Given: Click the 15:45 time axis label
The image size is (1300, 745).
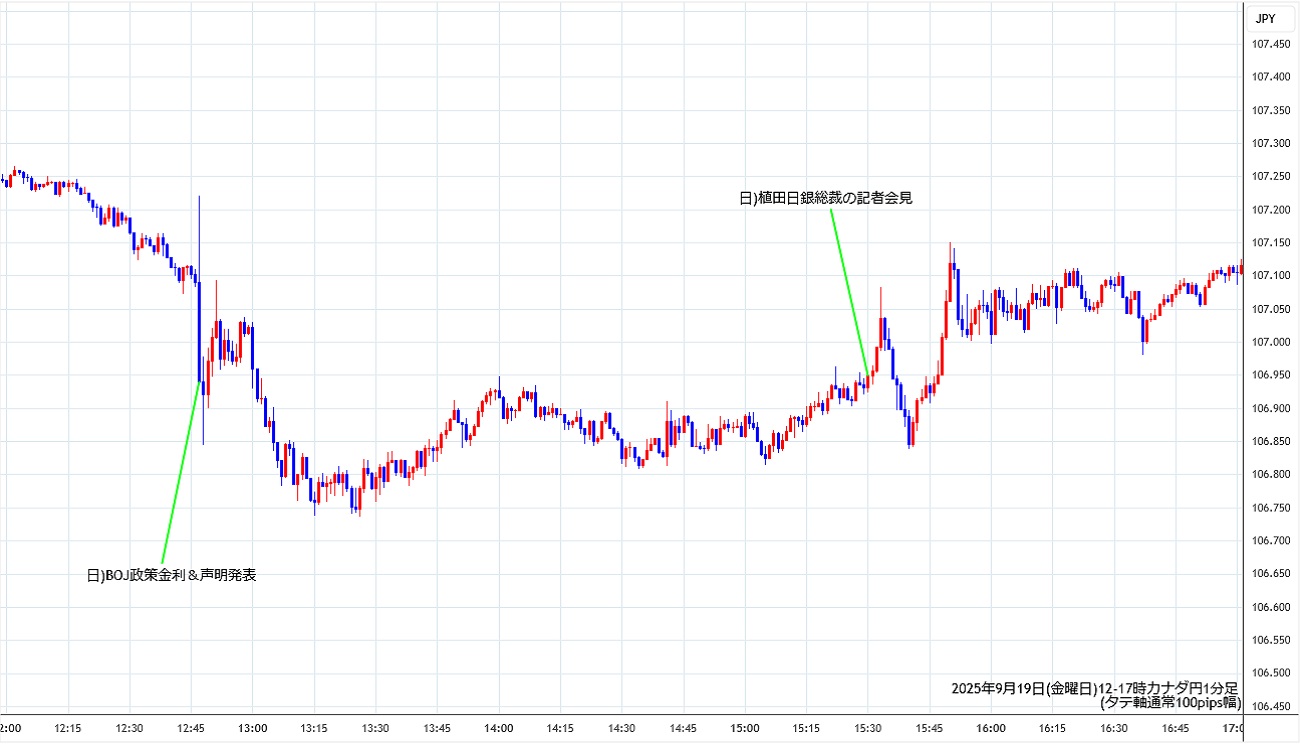Looking at the screenshot, I should click(929, 729).
